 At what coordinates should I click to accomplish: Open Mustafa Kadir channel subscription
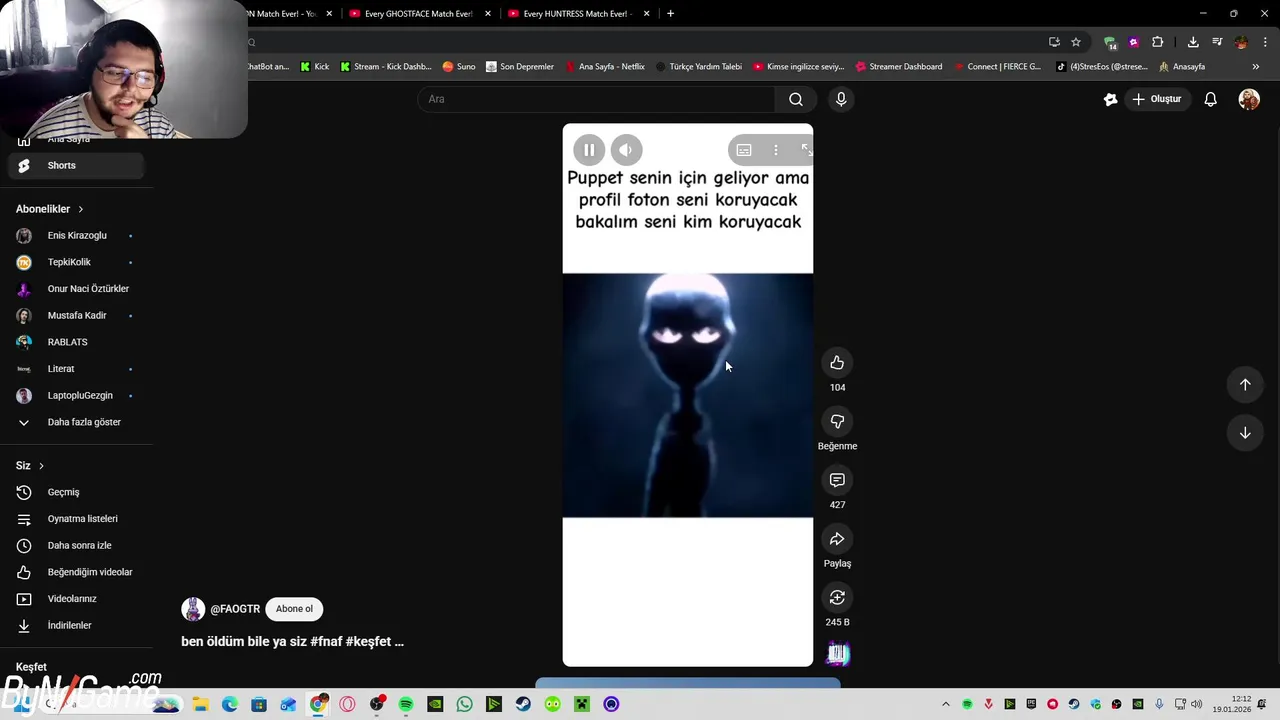(76, 316)
